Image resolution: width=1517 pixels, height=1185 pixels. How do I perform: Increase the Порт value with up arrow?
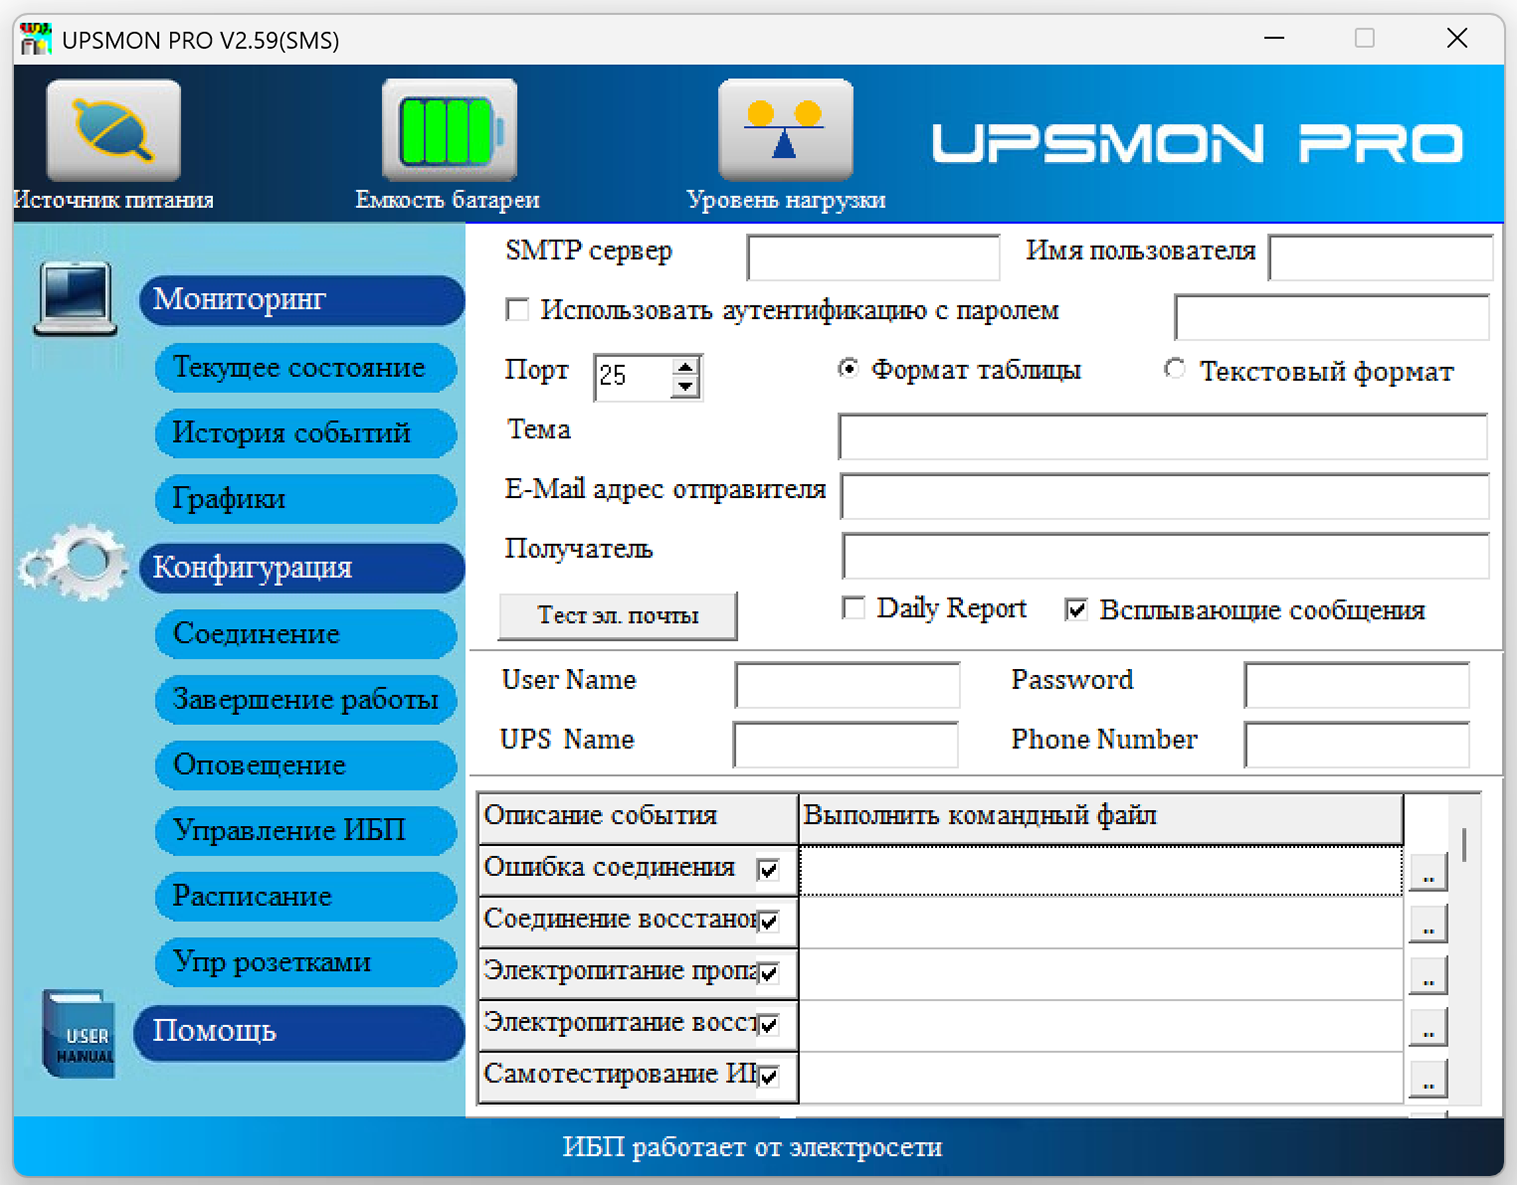tap(685, 367)
